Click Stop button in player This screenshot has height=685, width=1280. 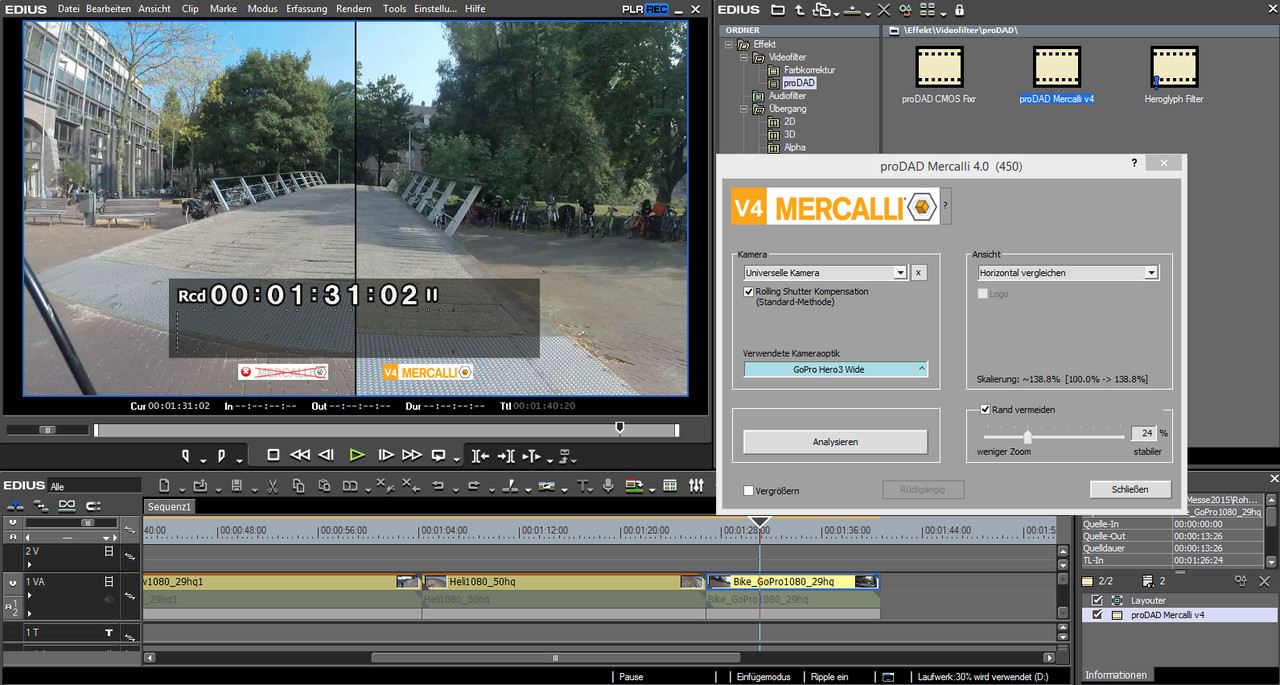coord(273,455)
